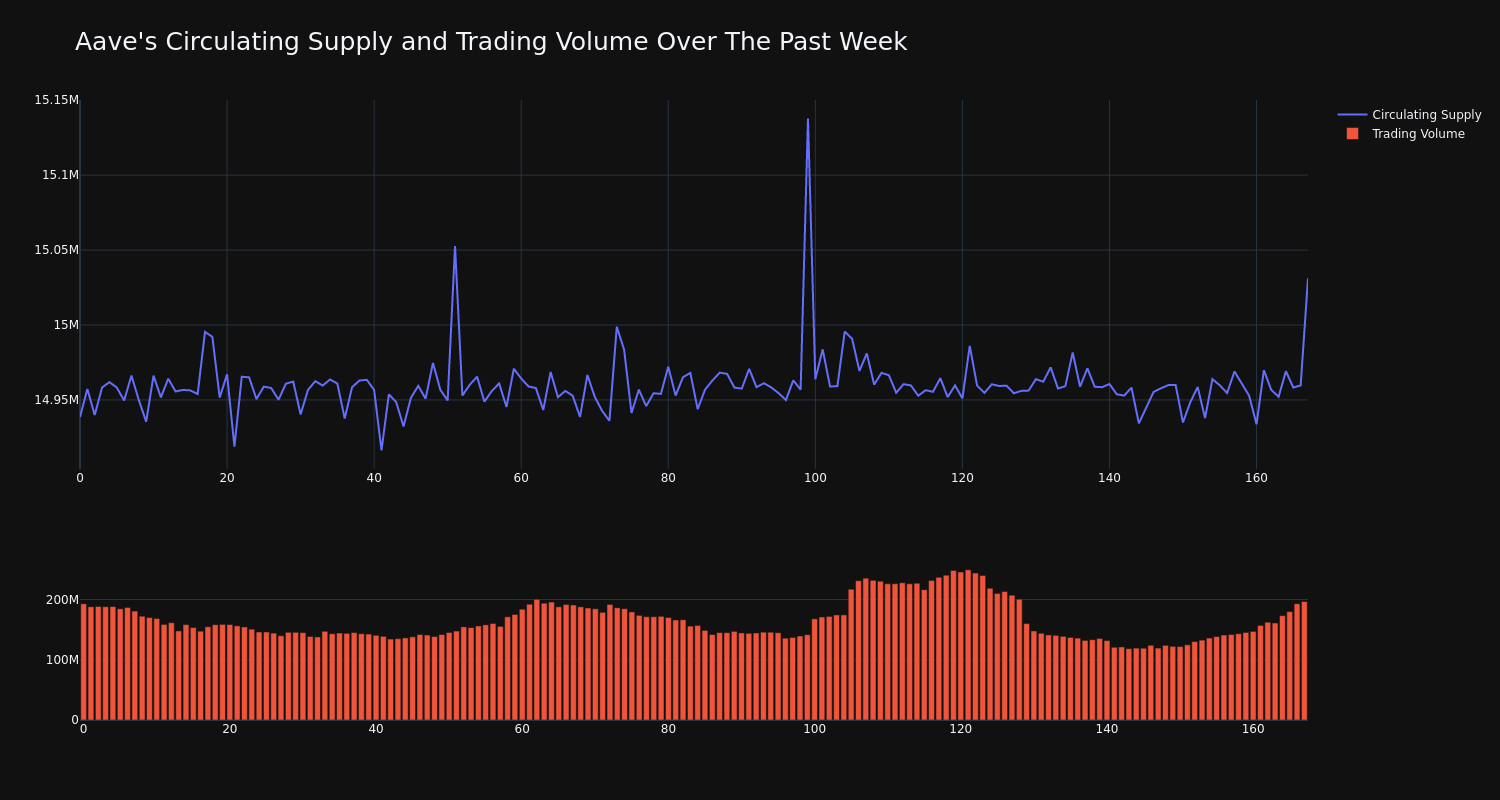The width and height of the screenshot is (1500, 800).
Task: Click the 100M volume axis label
Action: [62, 660]
